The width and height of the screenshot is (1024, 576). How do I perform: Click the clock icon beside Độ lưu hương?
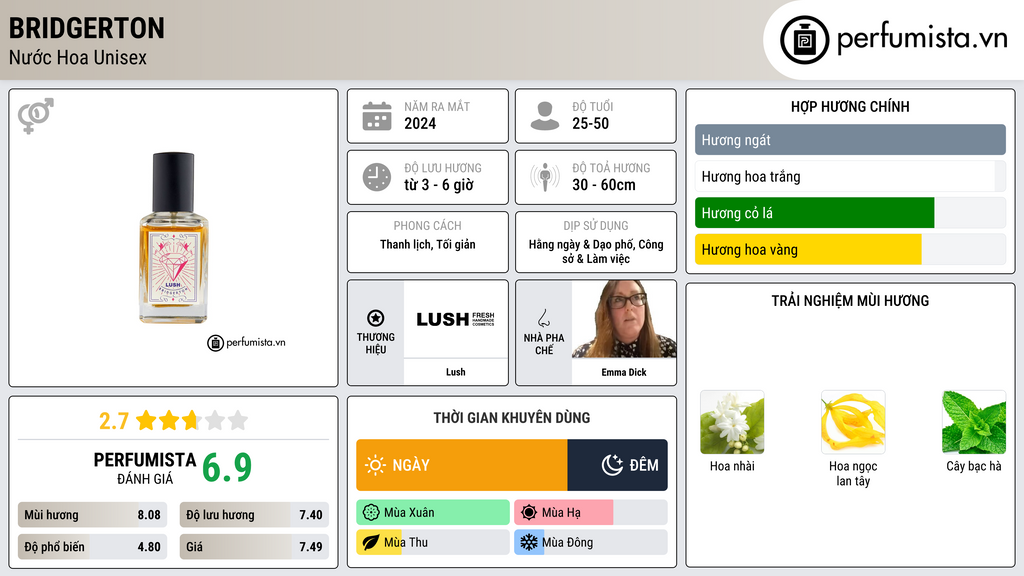pos(377,177)
